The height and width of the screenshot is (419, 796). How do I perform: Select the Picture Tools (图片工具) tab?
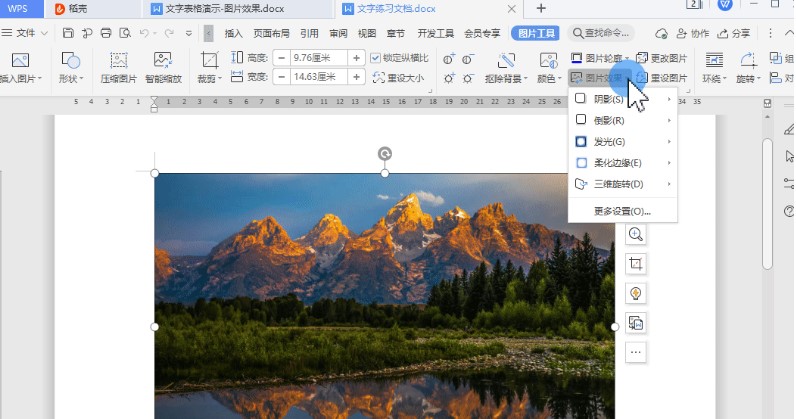click(x=536, y=34)
